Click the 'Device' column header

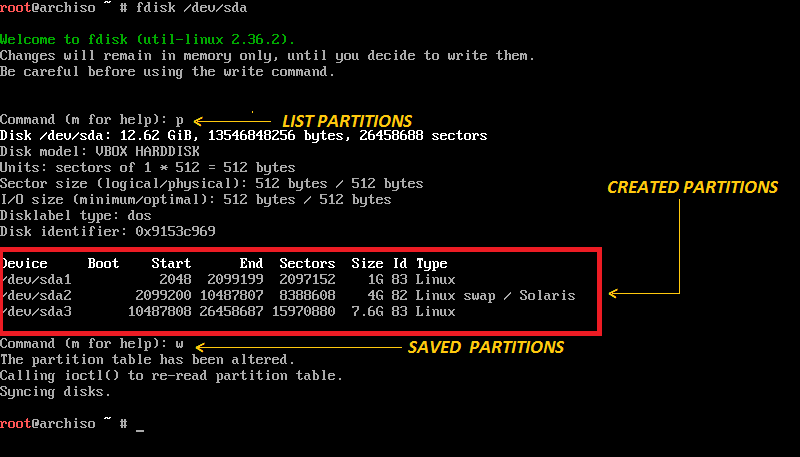[x=24, y=263]
